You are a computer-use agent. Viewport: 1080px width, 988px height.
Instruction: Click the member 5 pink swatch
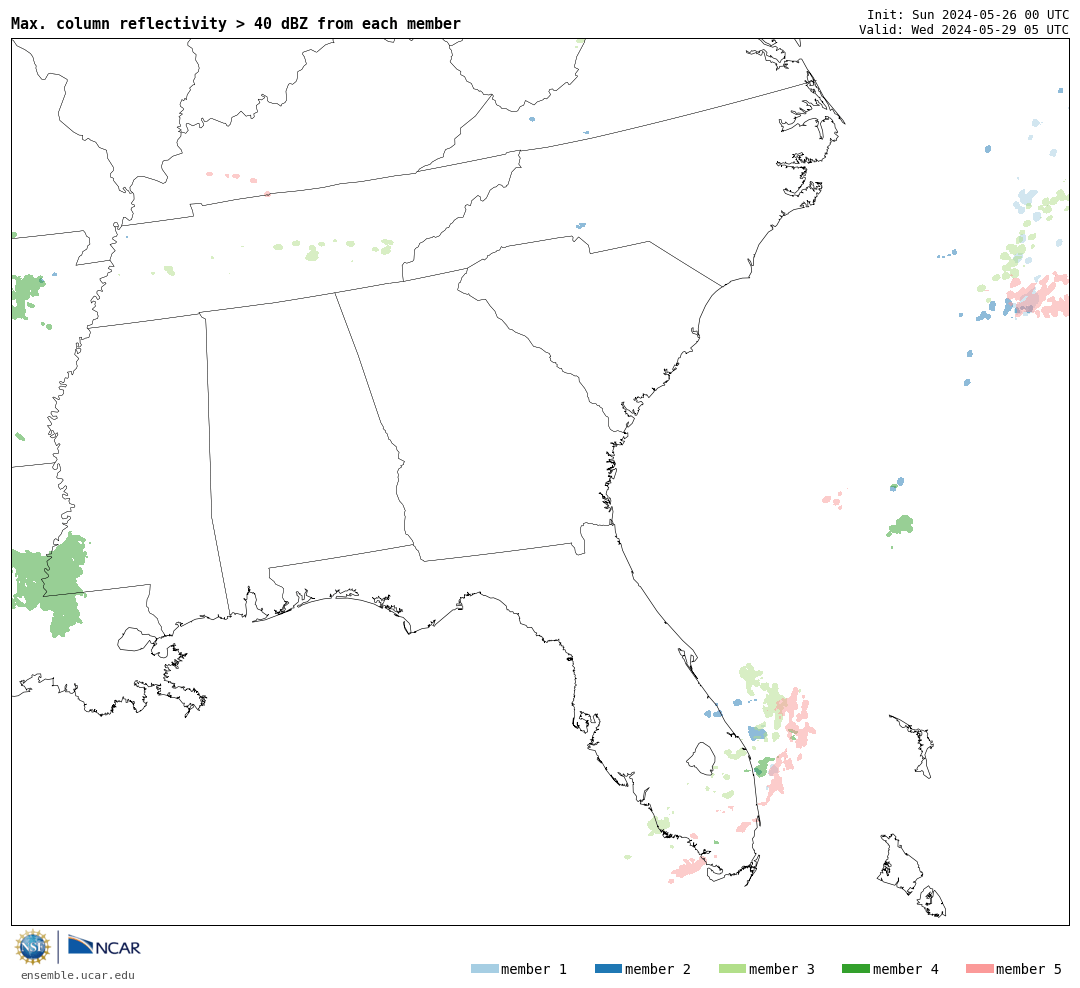tap(979, 969)
